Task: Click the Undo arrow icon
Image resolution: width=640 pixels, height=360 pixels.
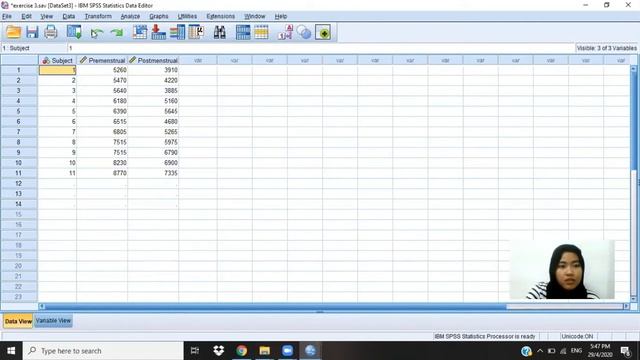Action: pos(97,33)
